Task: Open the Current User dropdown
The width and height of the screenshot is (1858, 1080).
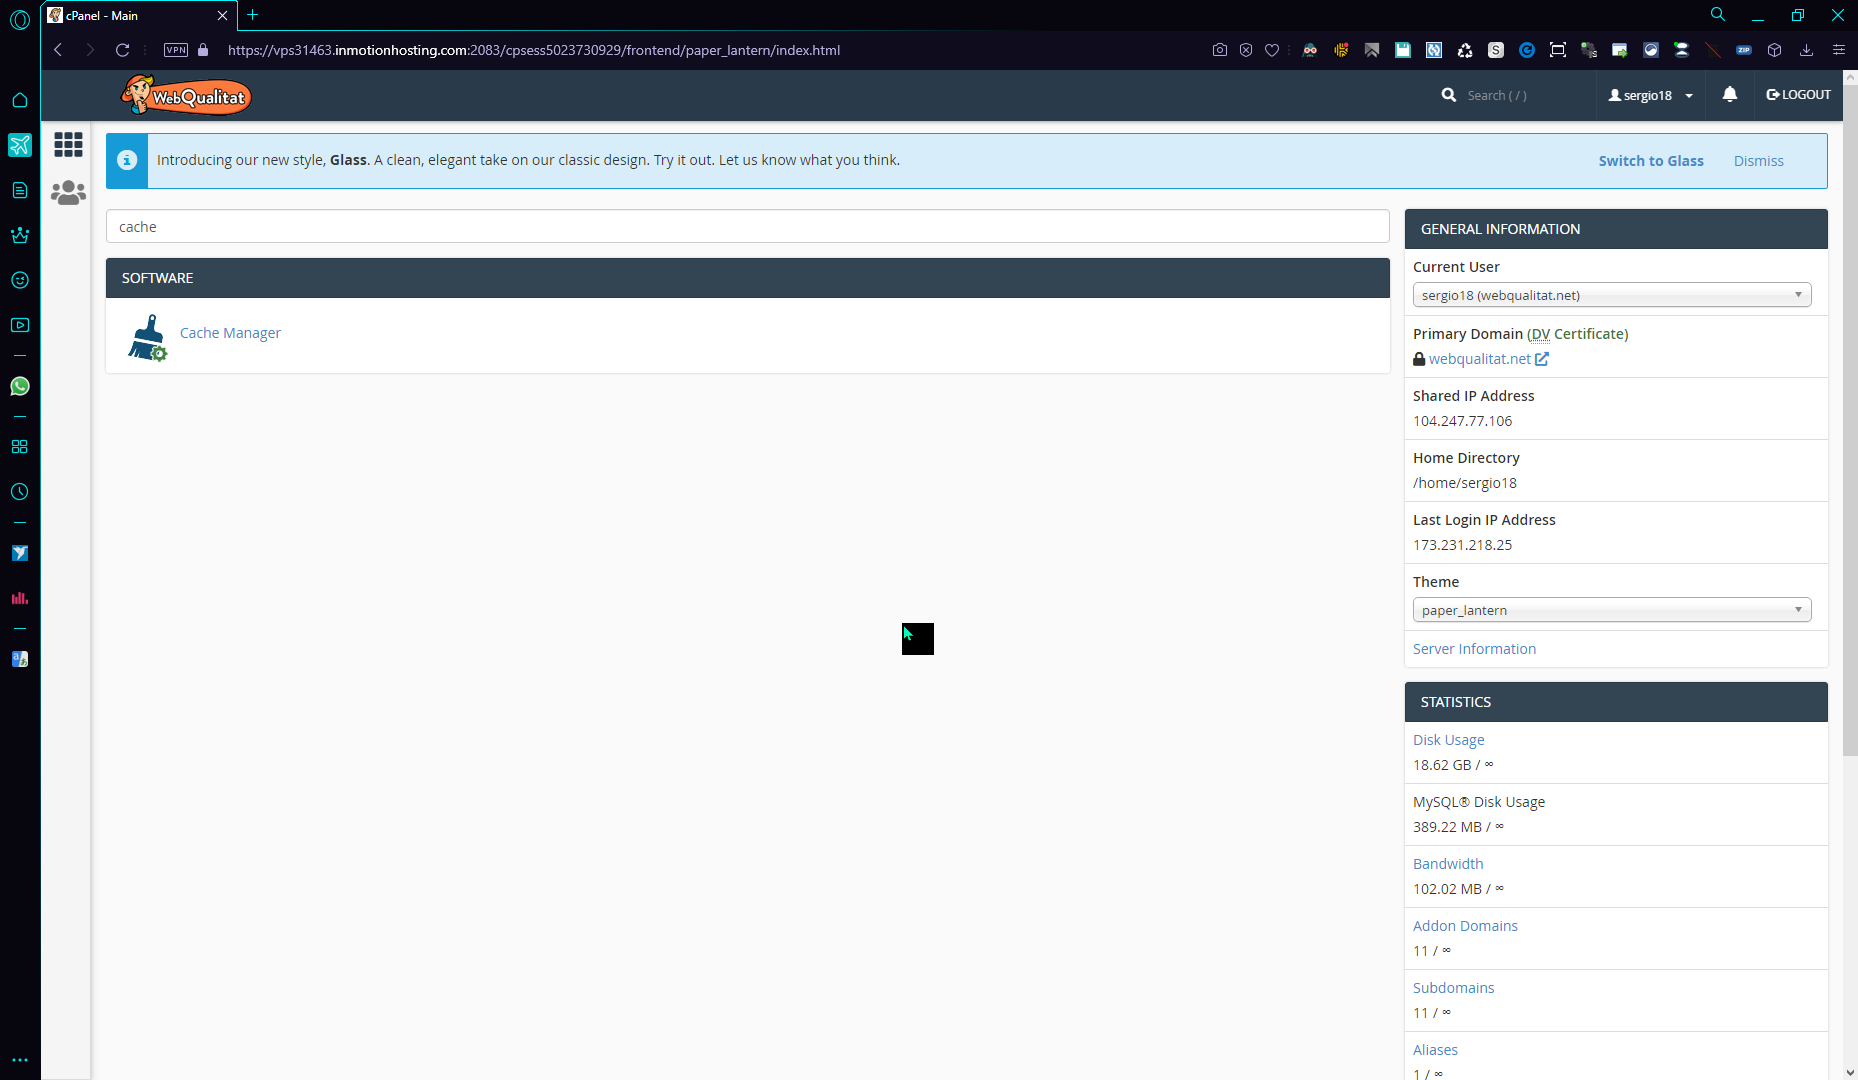Action: point(1612,295)
